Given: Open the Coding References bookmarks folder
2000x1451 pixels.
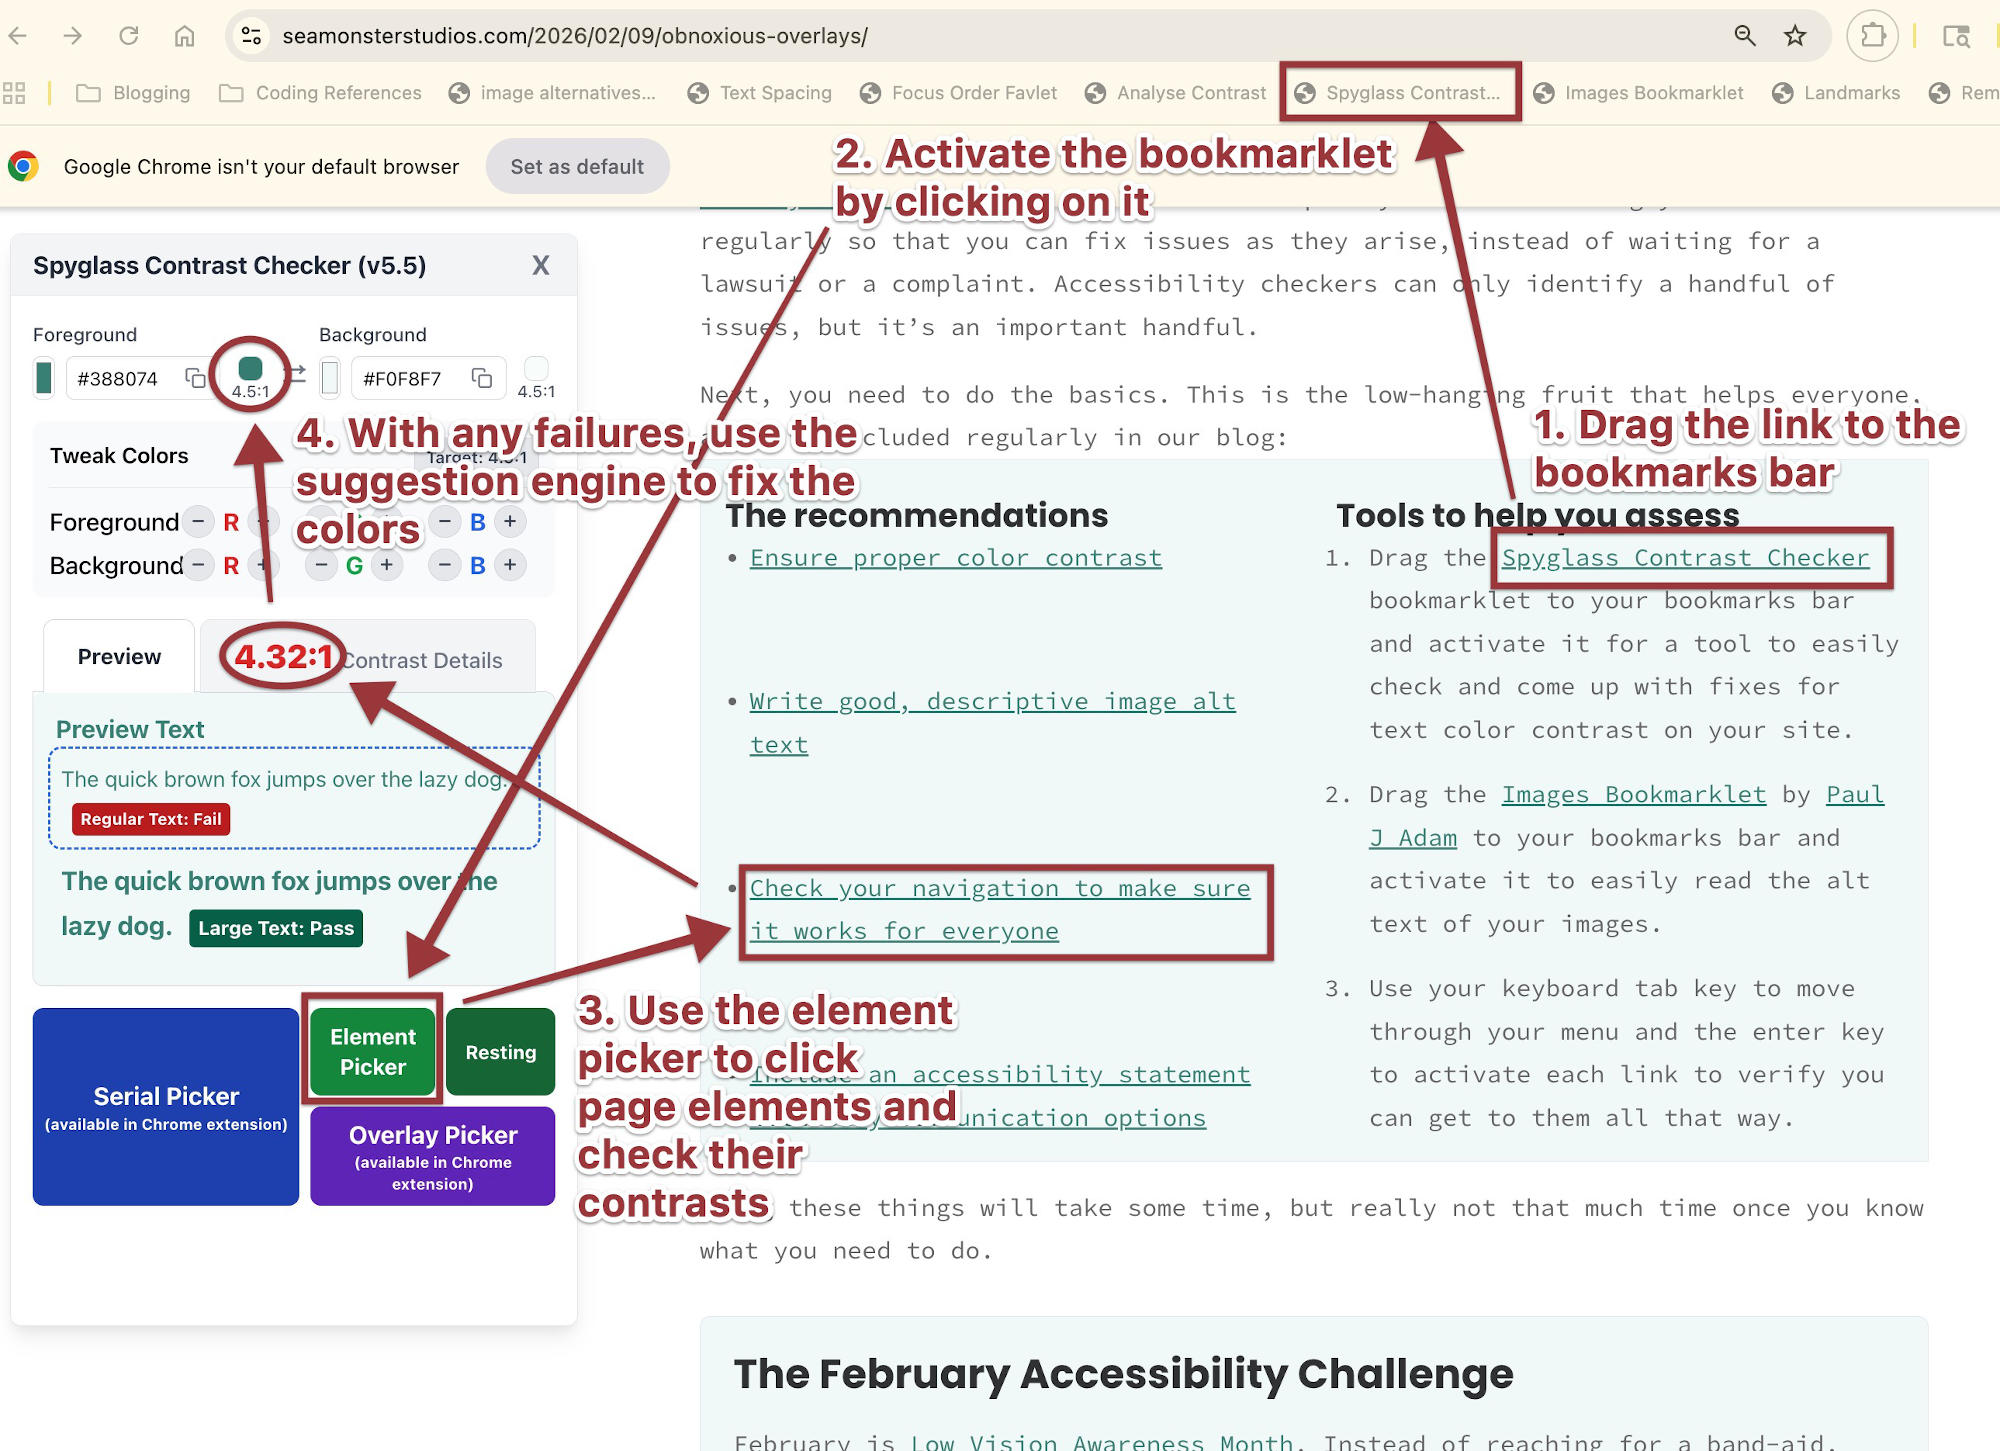Looking at the screenshot, I should click(337, 92).
